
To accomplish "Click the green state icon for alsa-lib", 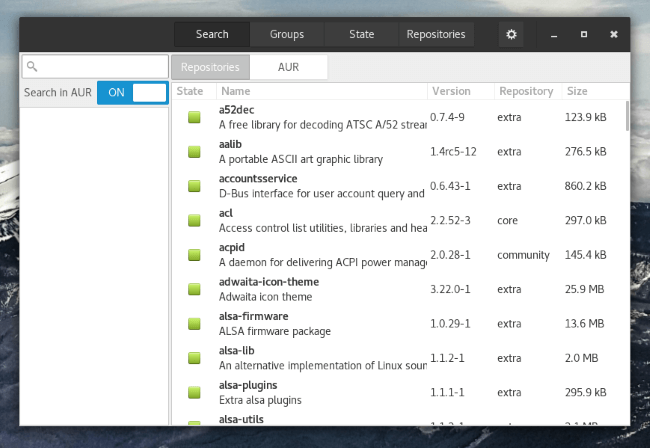I will point(194,358).
